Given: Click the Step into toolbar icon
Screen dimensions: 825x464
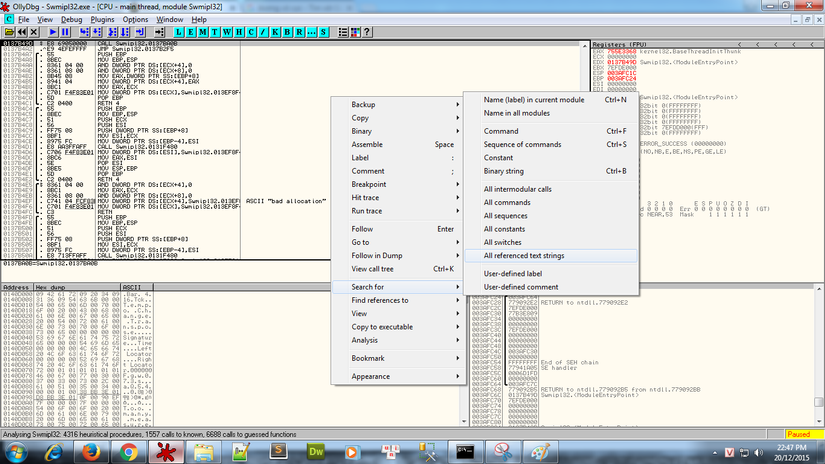Looking at the screenshot, I should click(84, 32).
